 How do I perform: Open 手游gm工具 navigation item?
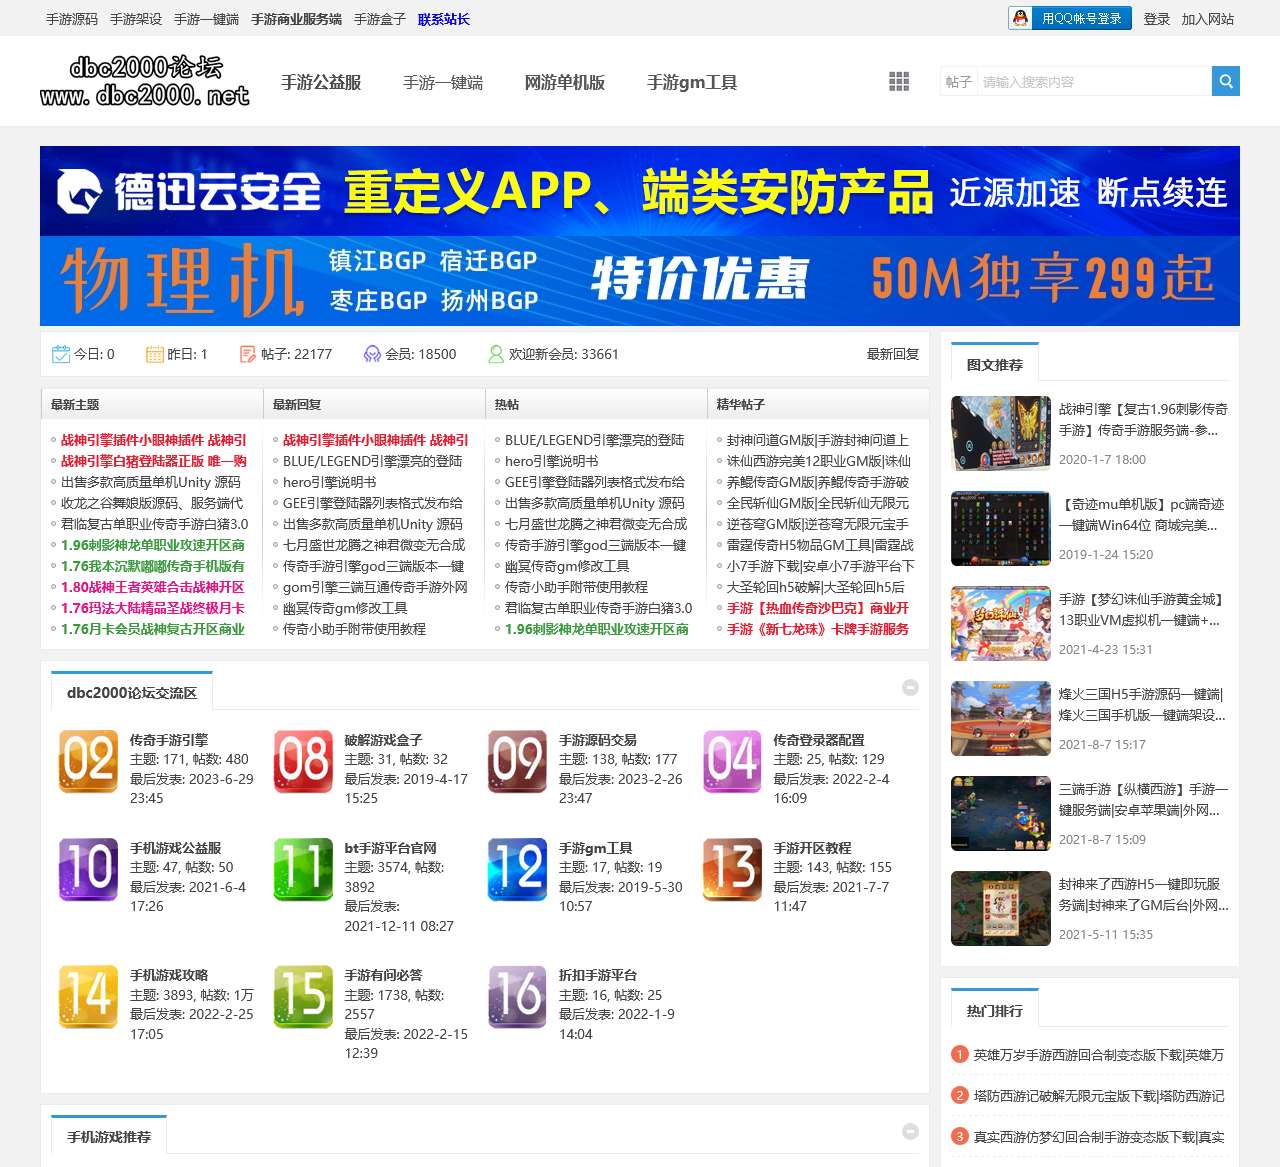pos(691,82)
